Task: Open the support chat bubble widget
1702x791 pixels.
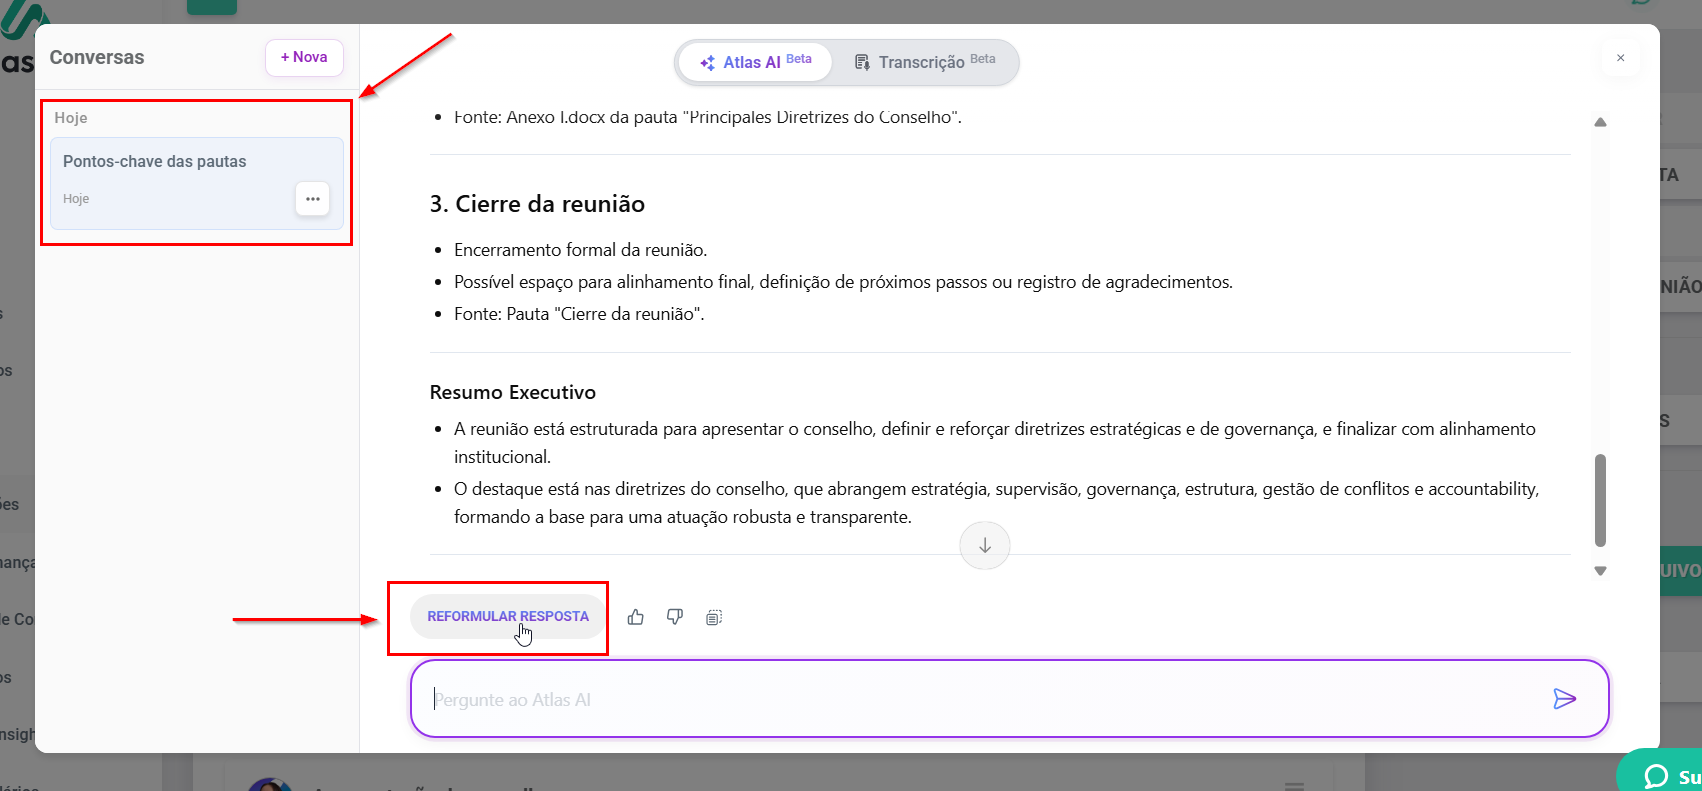Action: [1660, 775]
